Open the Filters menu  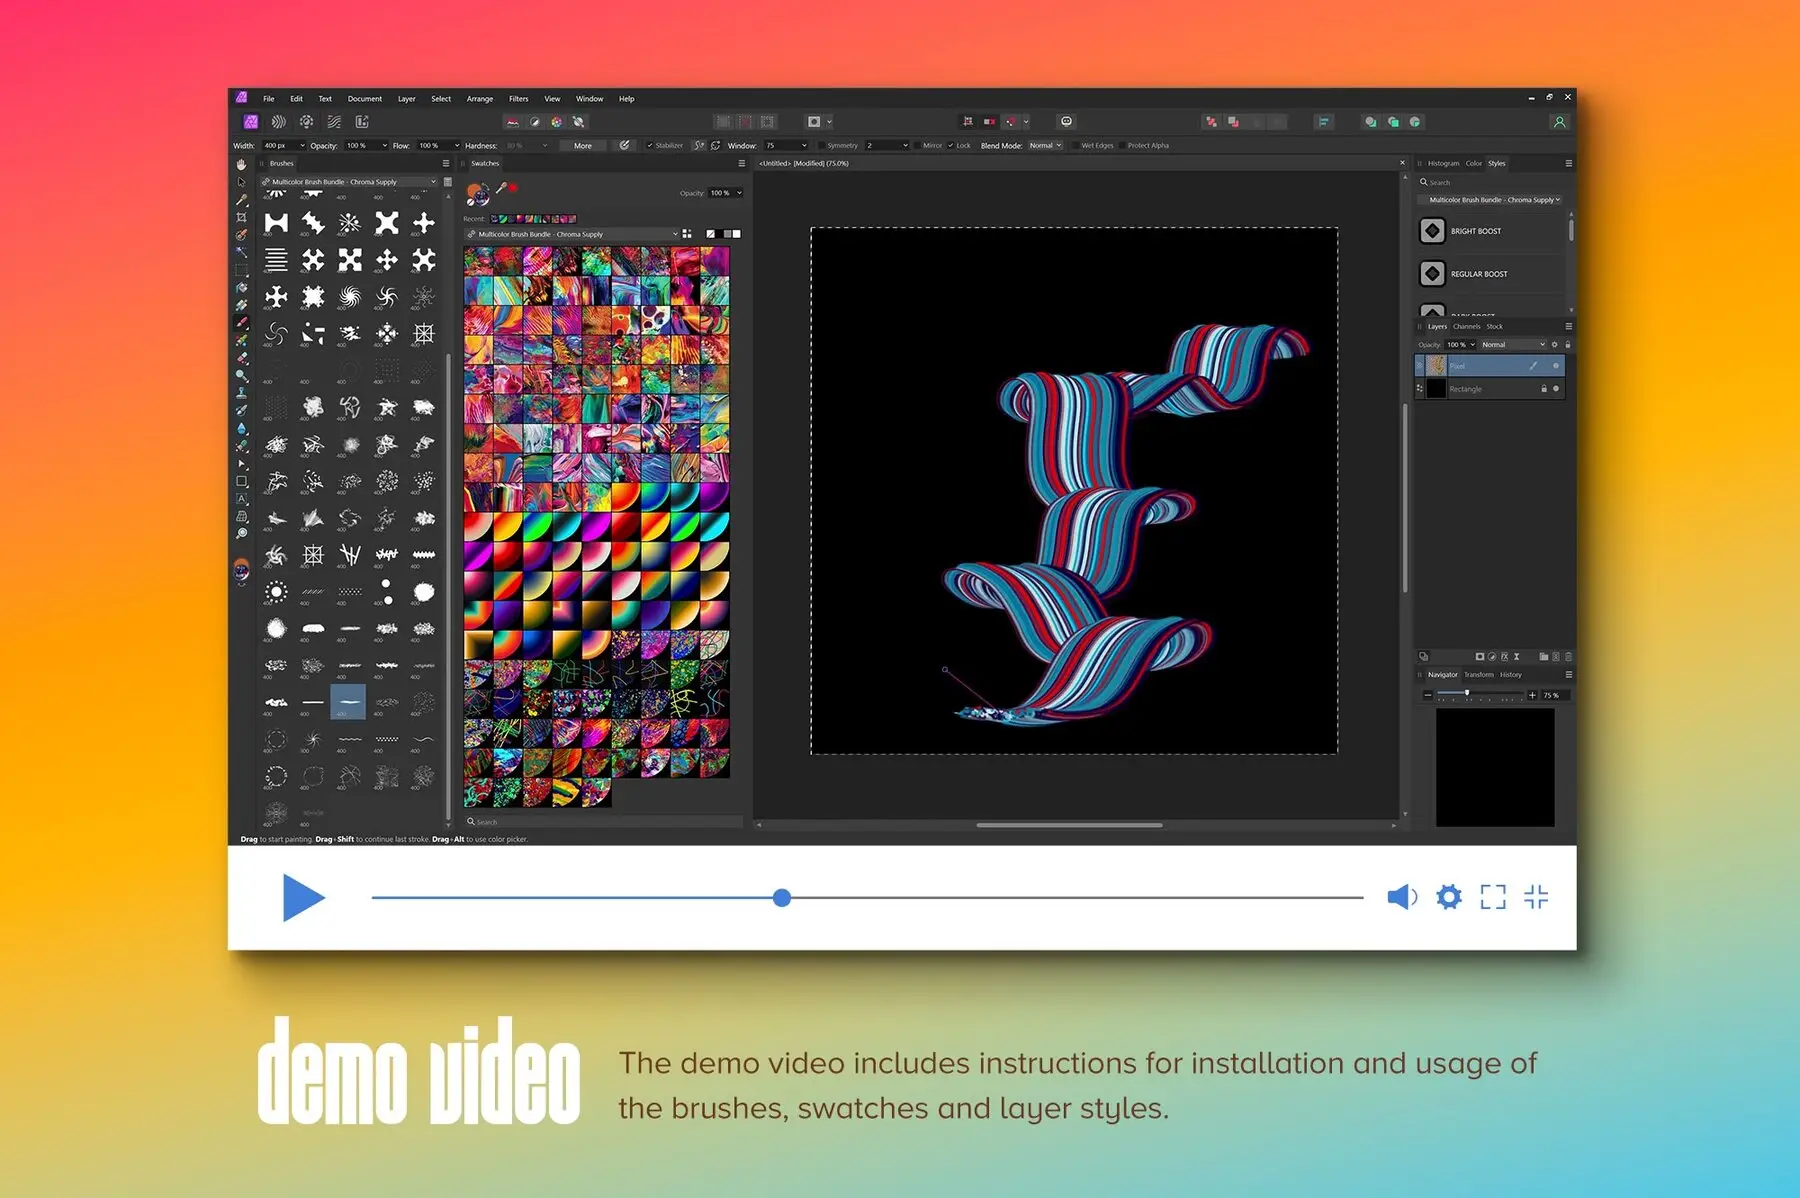(519, 99)
